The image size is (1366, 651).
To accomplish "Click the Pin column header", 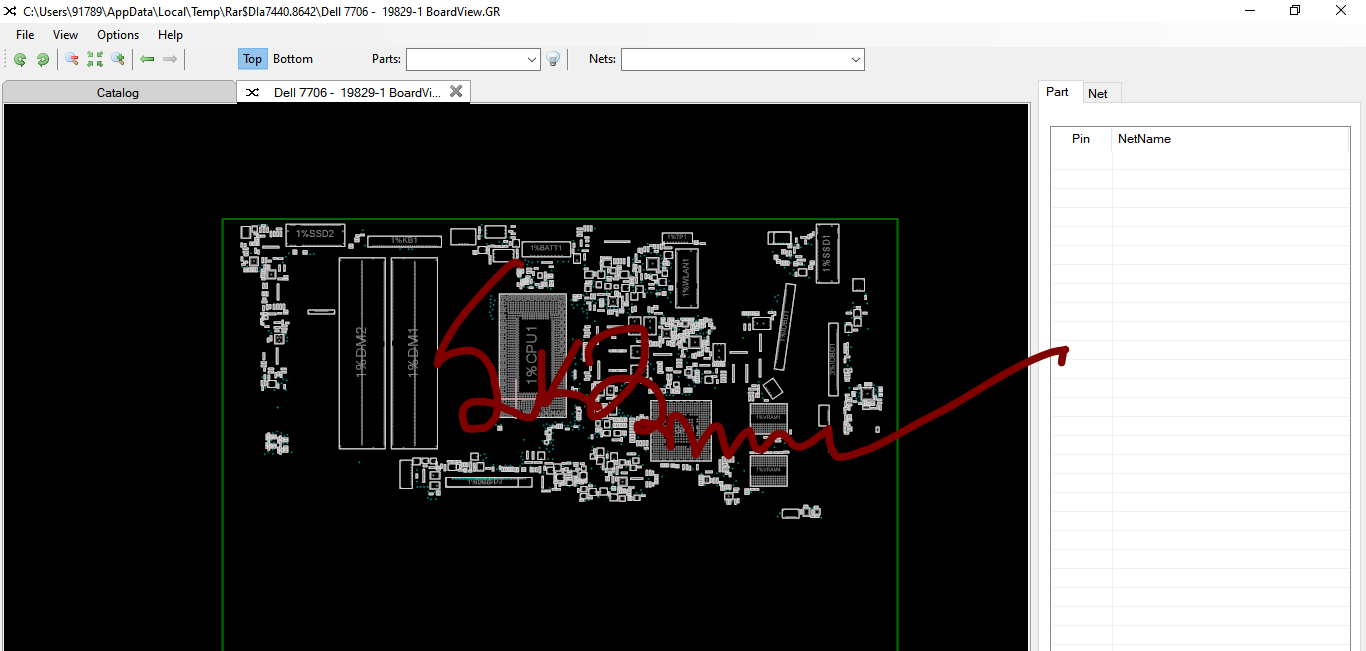I will point(1081,139).
